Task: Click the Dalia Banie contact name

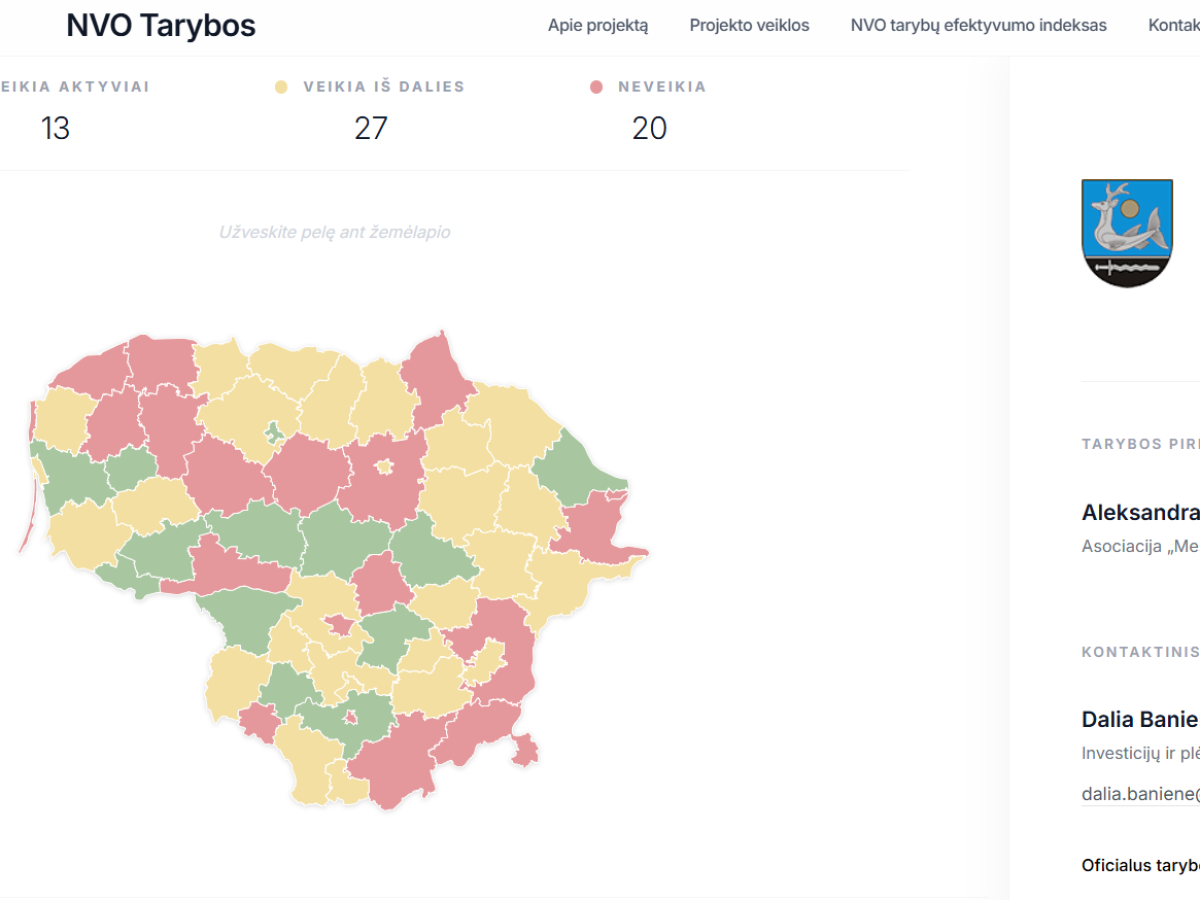Action: click(x=1141, y=719)
